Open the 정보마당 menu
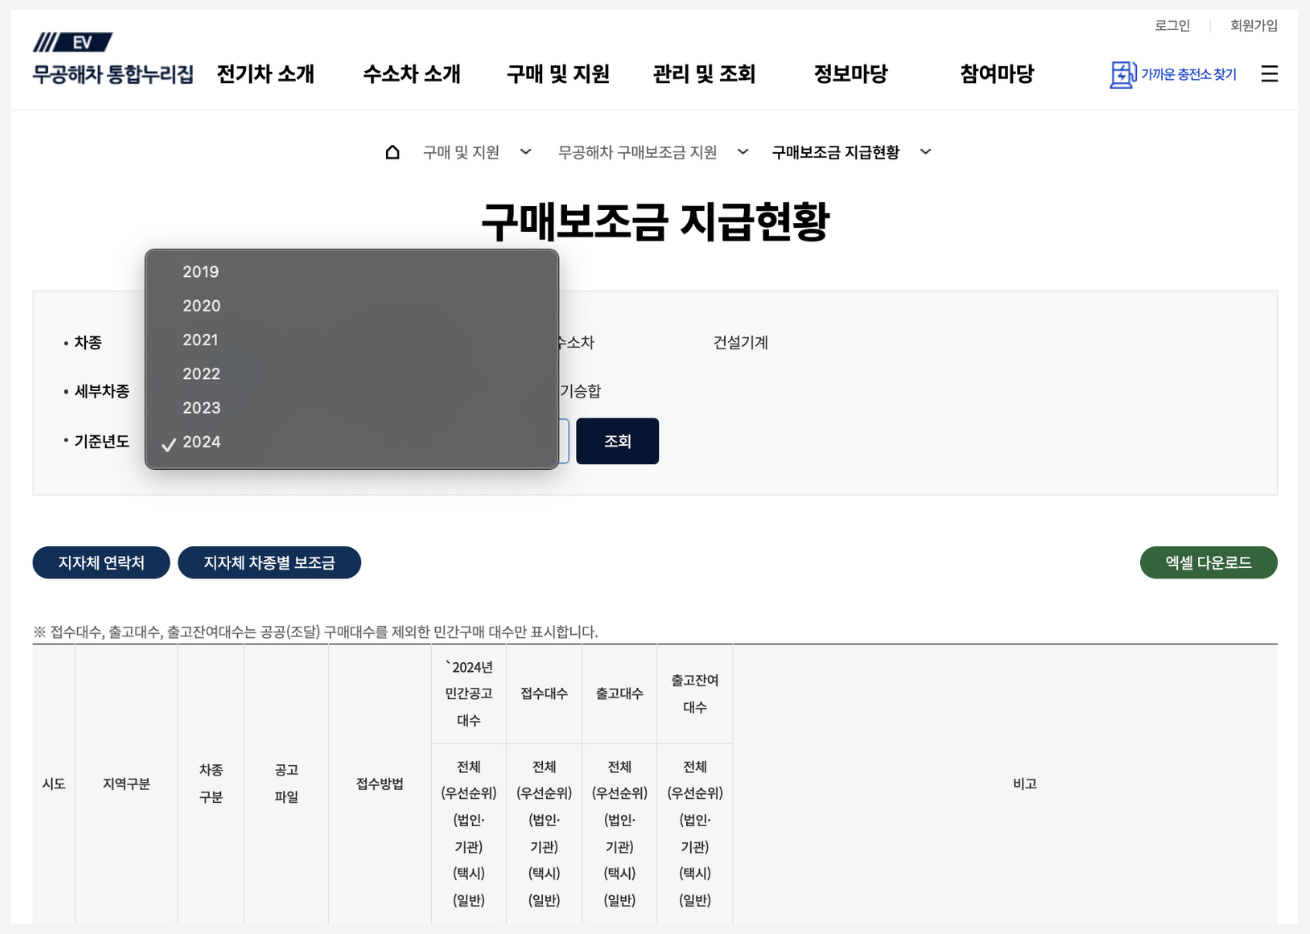The image size is (1310, 934). (849, 74)
